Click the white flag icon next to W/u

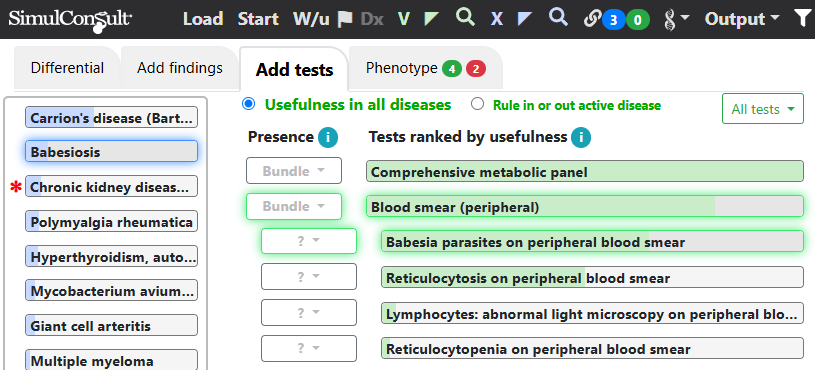pyautogui.click(x=345, y=19)
